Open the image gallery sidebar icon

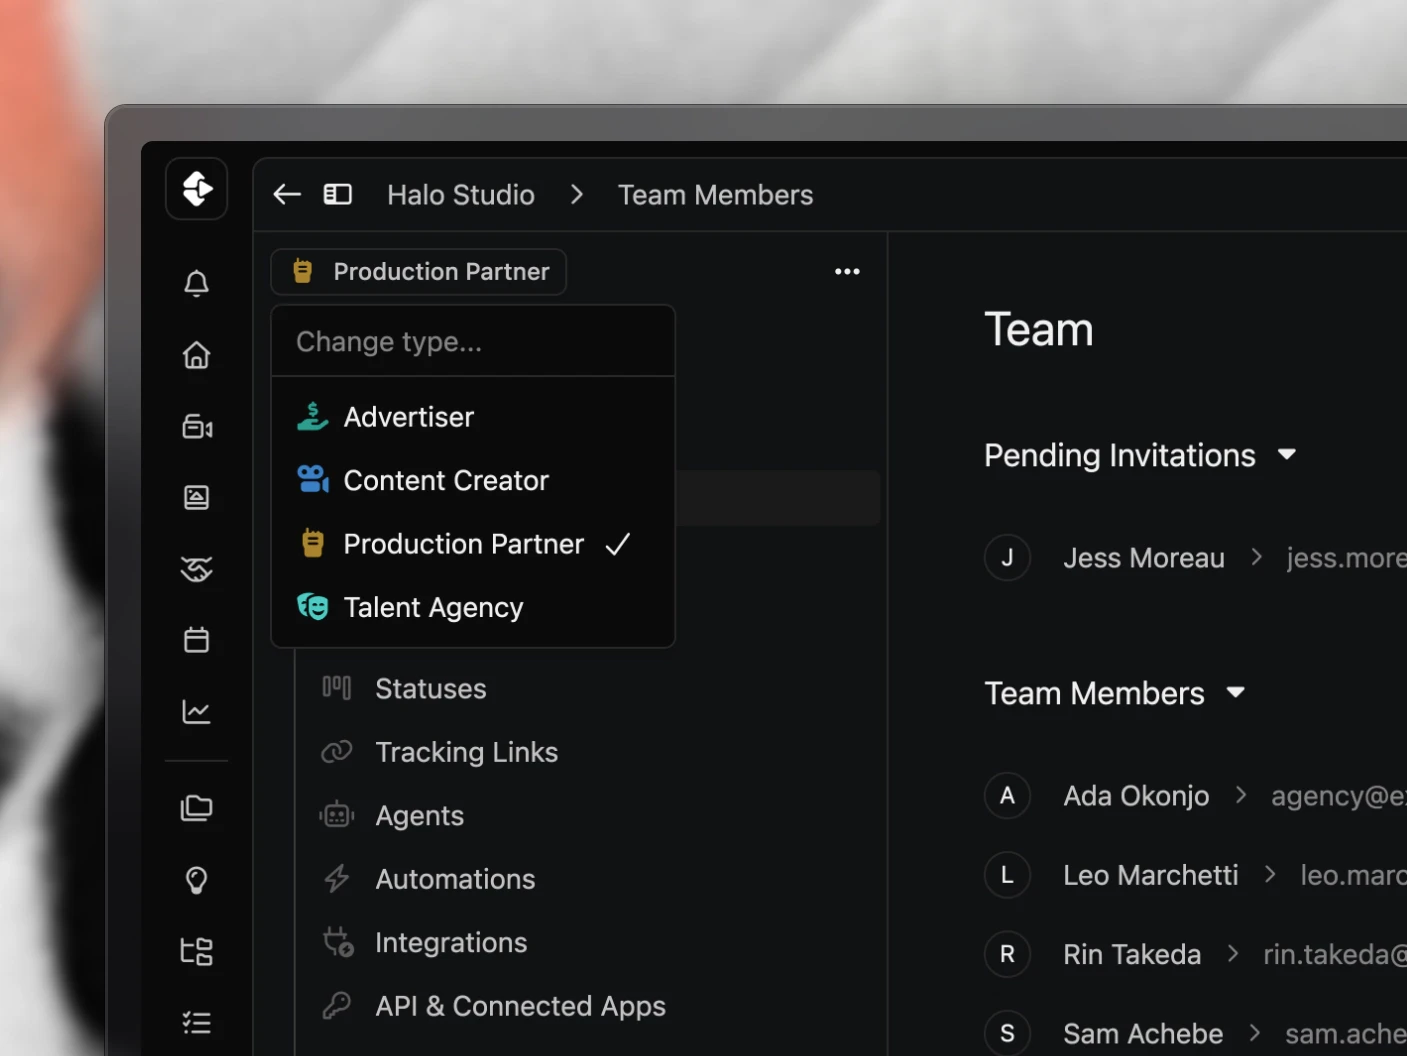[197, 497]
